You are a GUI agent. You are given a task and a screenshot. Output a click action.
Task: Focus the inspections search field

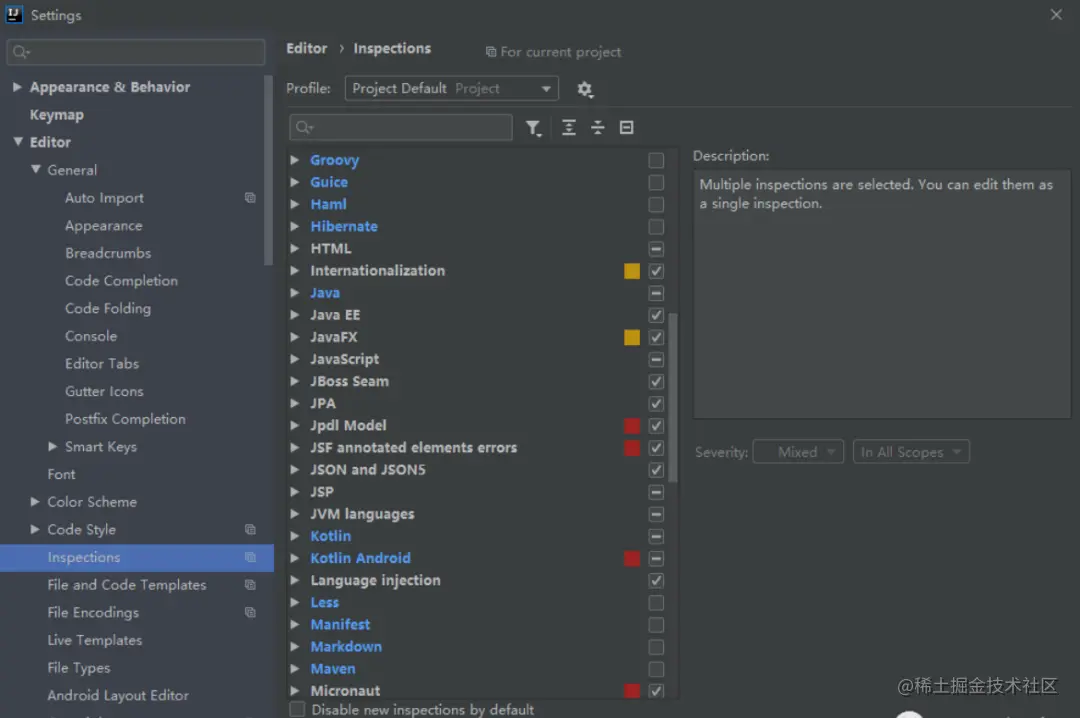pyautogui.click(x=401, y=127)
